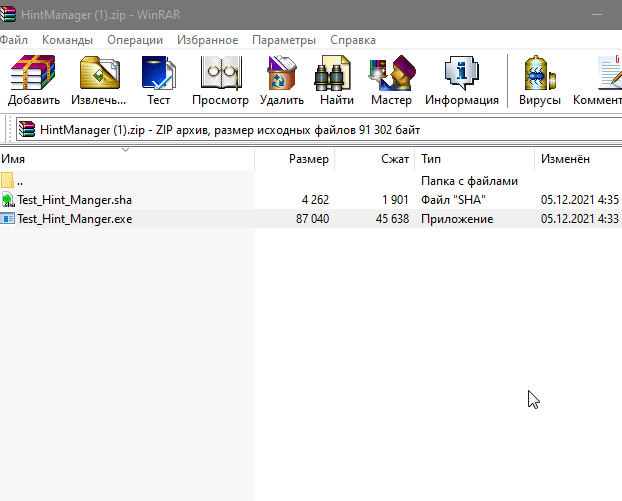Viewport: 622px width, 501px height.
Task: Open the Команды menu
Action: tap(67, 40)
